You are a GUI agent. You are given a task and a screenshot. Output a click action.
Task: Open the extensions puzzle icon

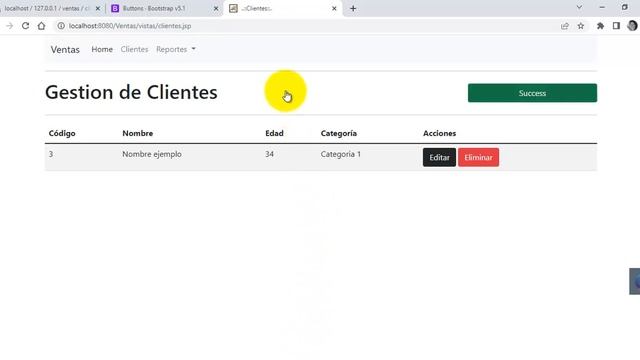coord(600,26)
